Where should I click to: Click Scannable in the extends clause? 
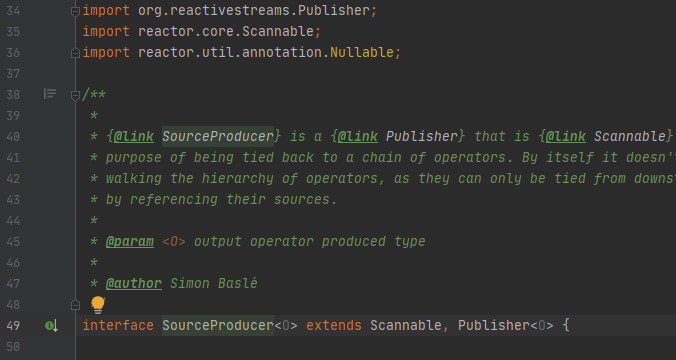[406, 326]
